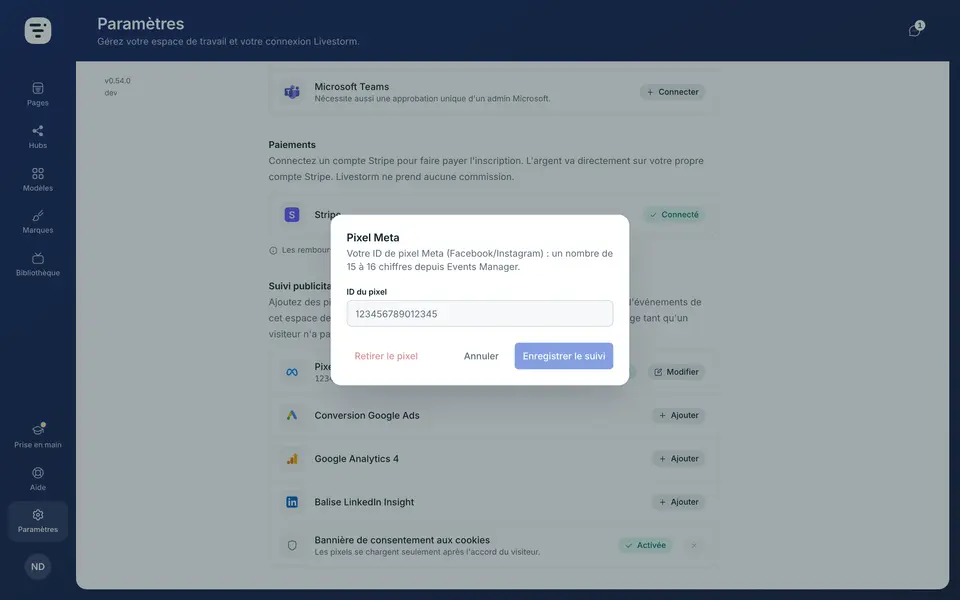Click the Livestorm logo icon
The image size is (960, 600).
click(38, 31)
